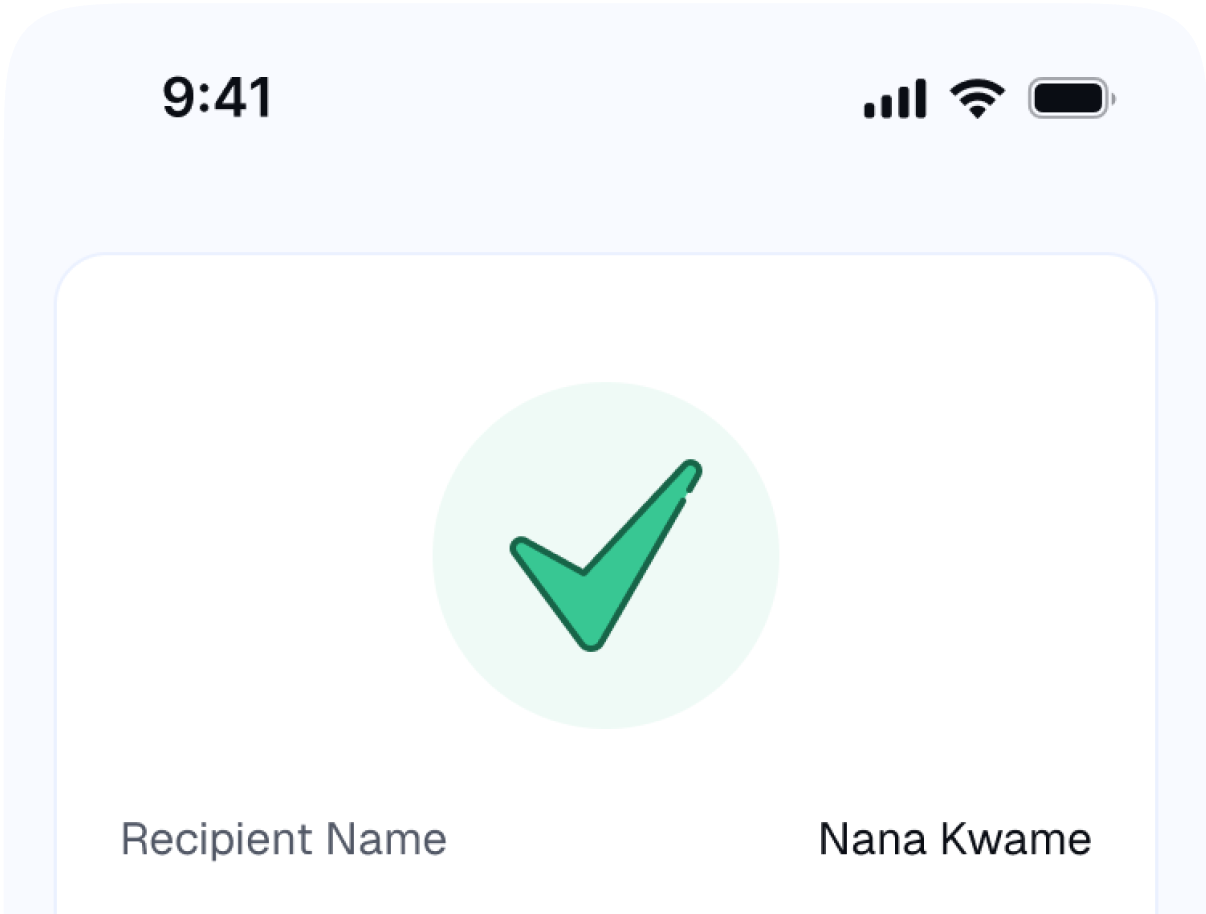Click the small battery terminal nub

1114,99
